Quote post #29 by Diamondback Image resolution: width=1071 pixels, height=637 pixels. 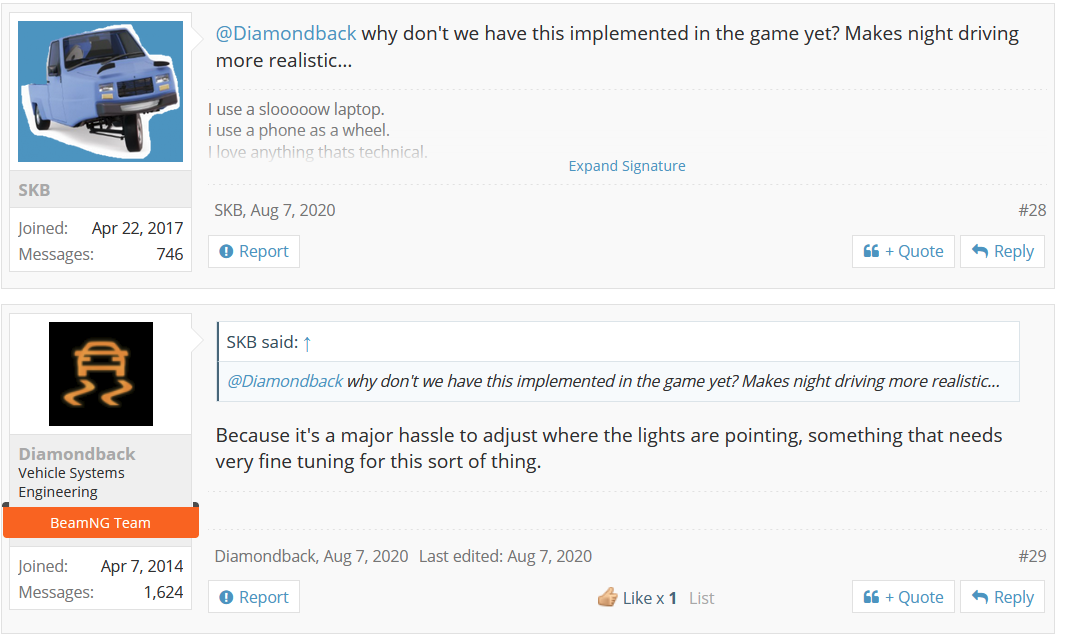click(x=903, y=597)
